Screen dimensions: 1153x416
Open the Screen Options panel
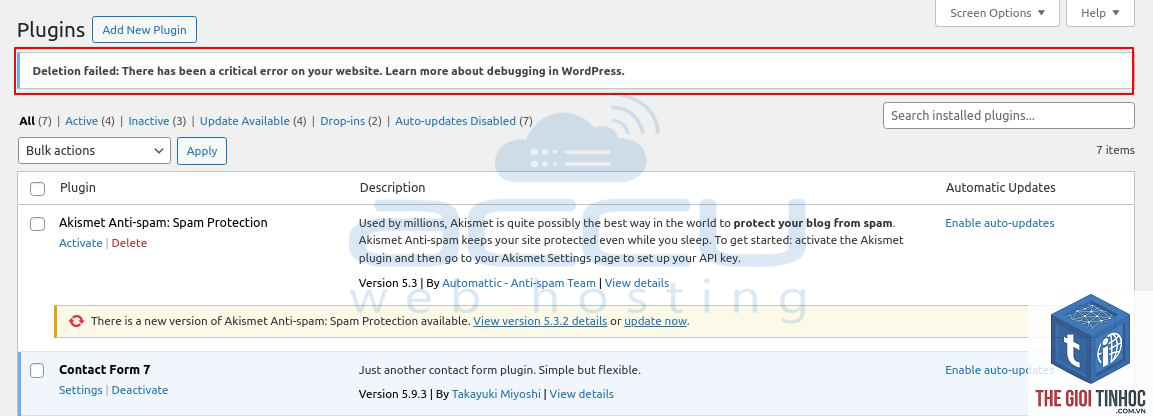click(997, 12)
